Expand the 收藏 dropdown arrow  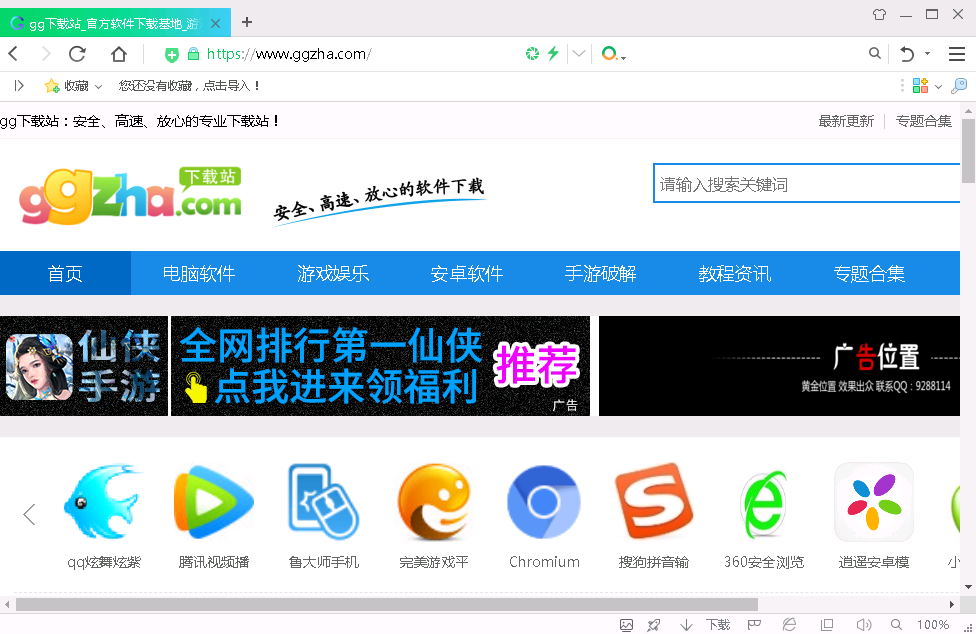tap(98, 86)
